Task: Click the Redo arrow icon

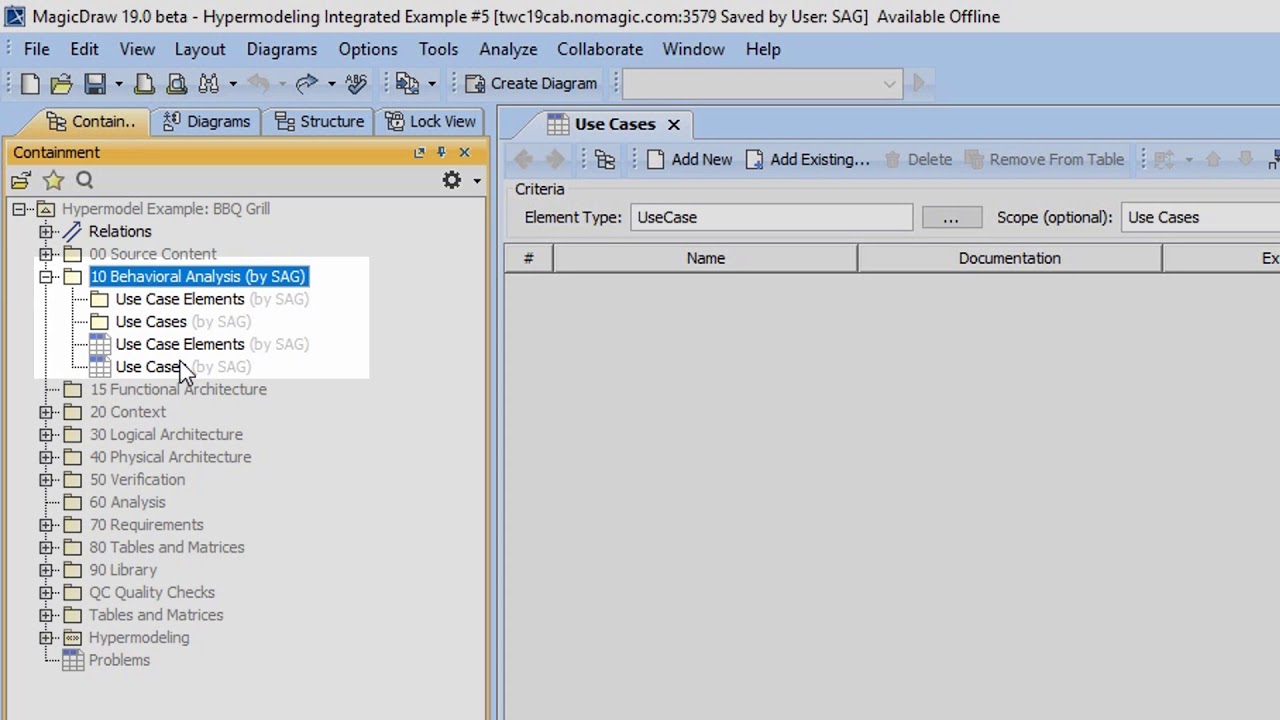Action: point(306,84)
